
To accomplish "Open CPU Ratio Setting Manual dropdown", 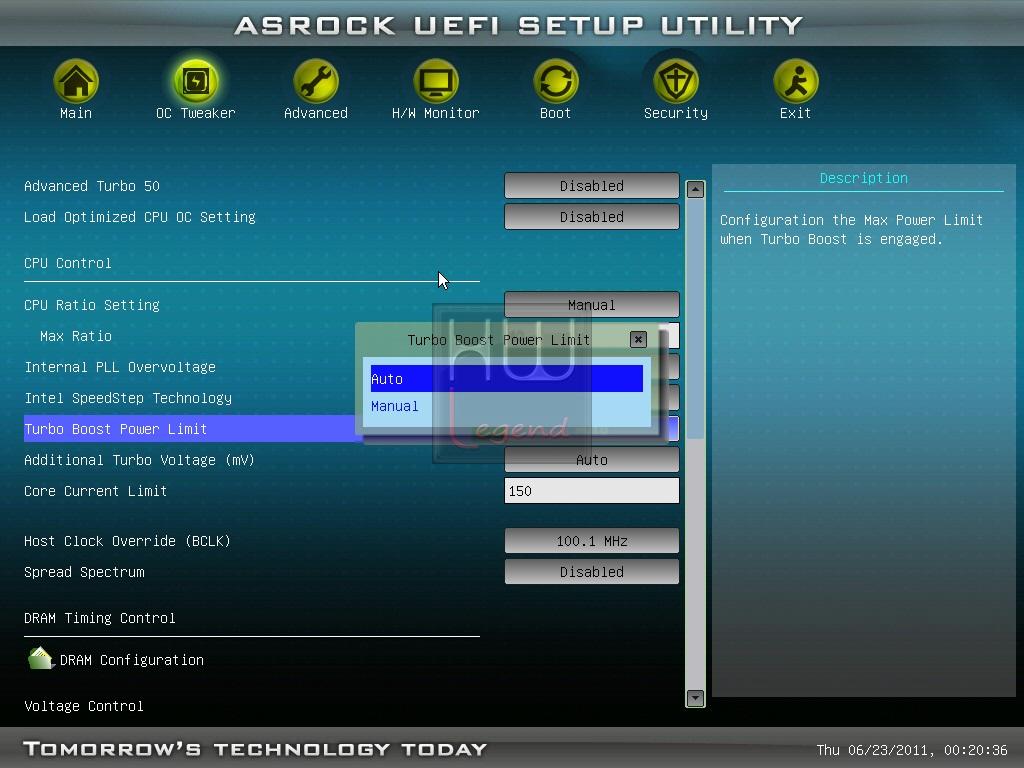I will click(x=592, y=304).
